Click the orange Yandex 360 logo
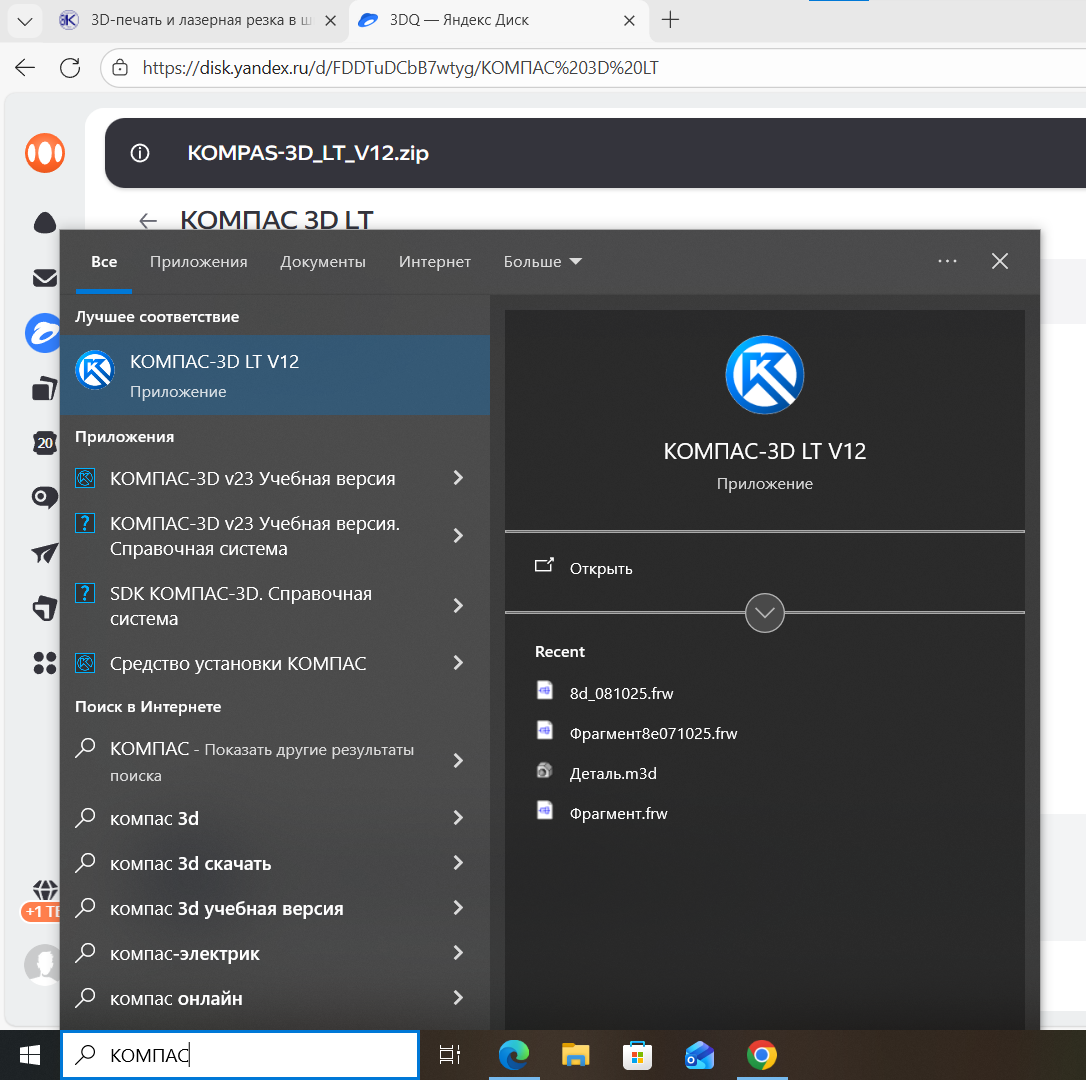Screen dimensions: 1086x1080 click(45, 153)
